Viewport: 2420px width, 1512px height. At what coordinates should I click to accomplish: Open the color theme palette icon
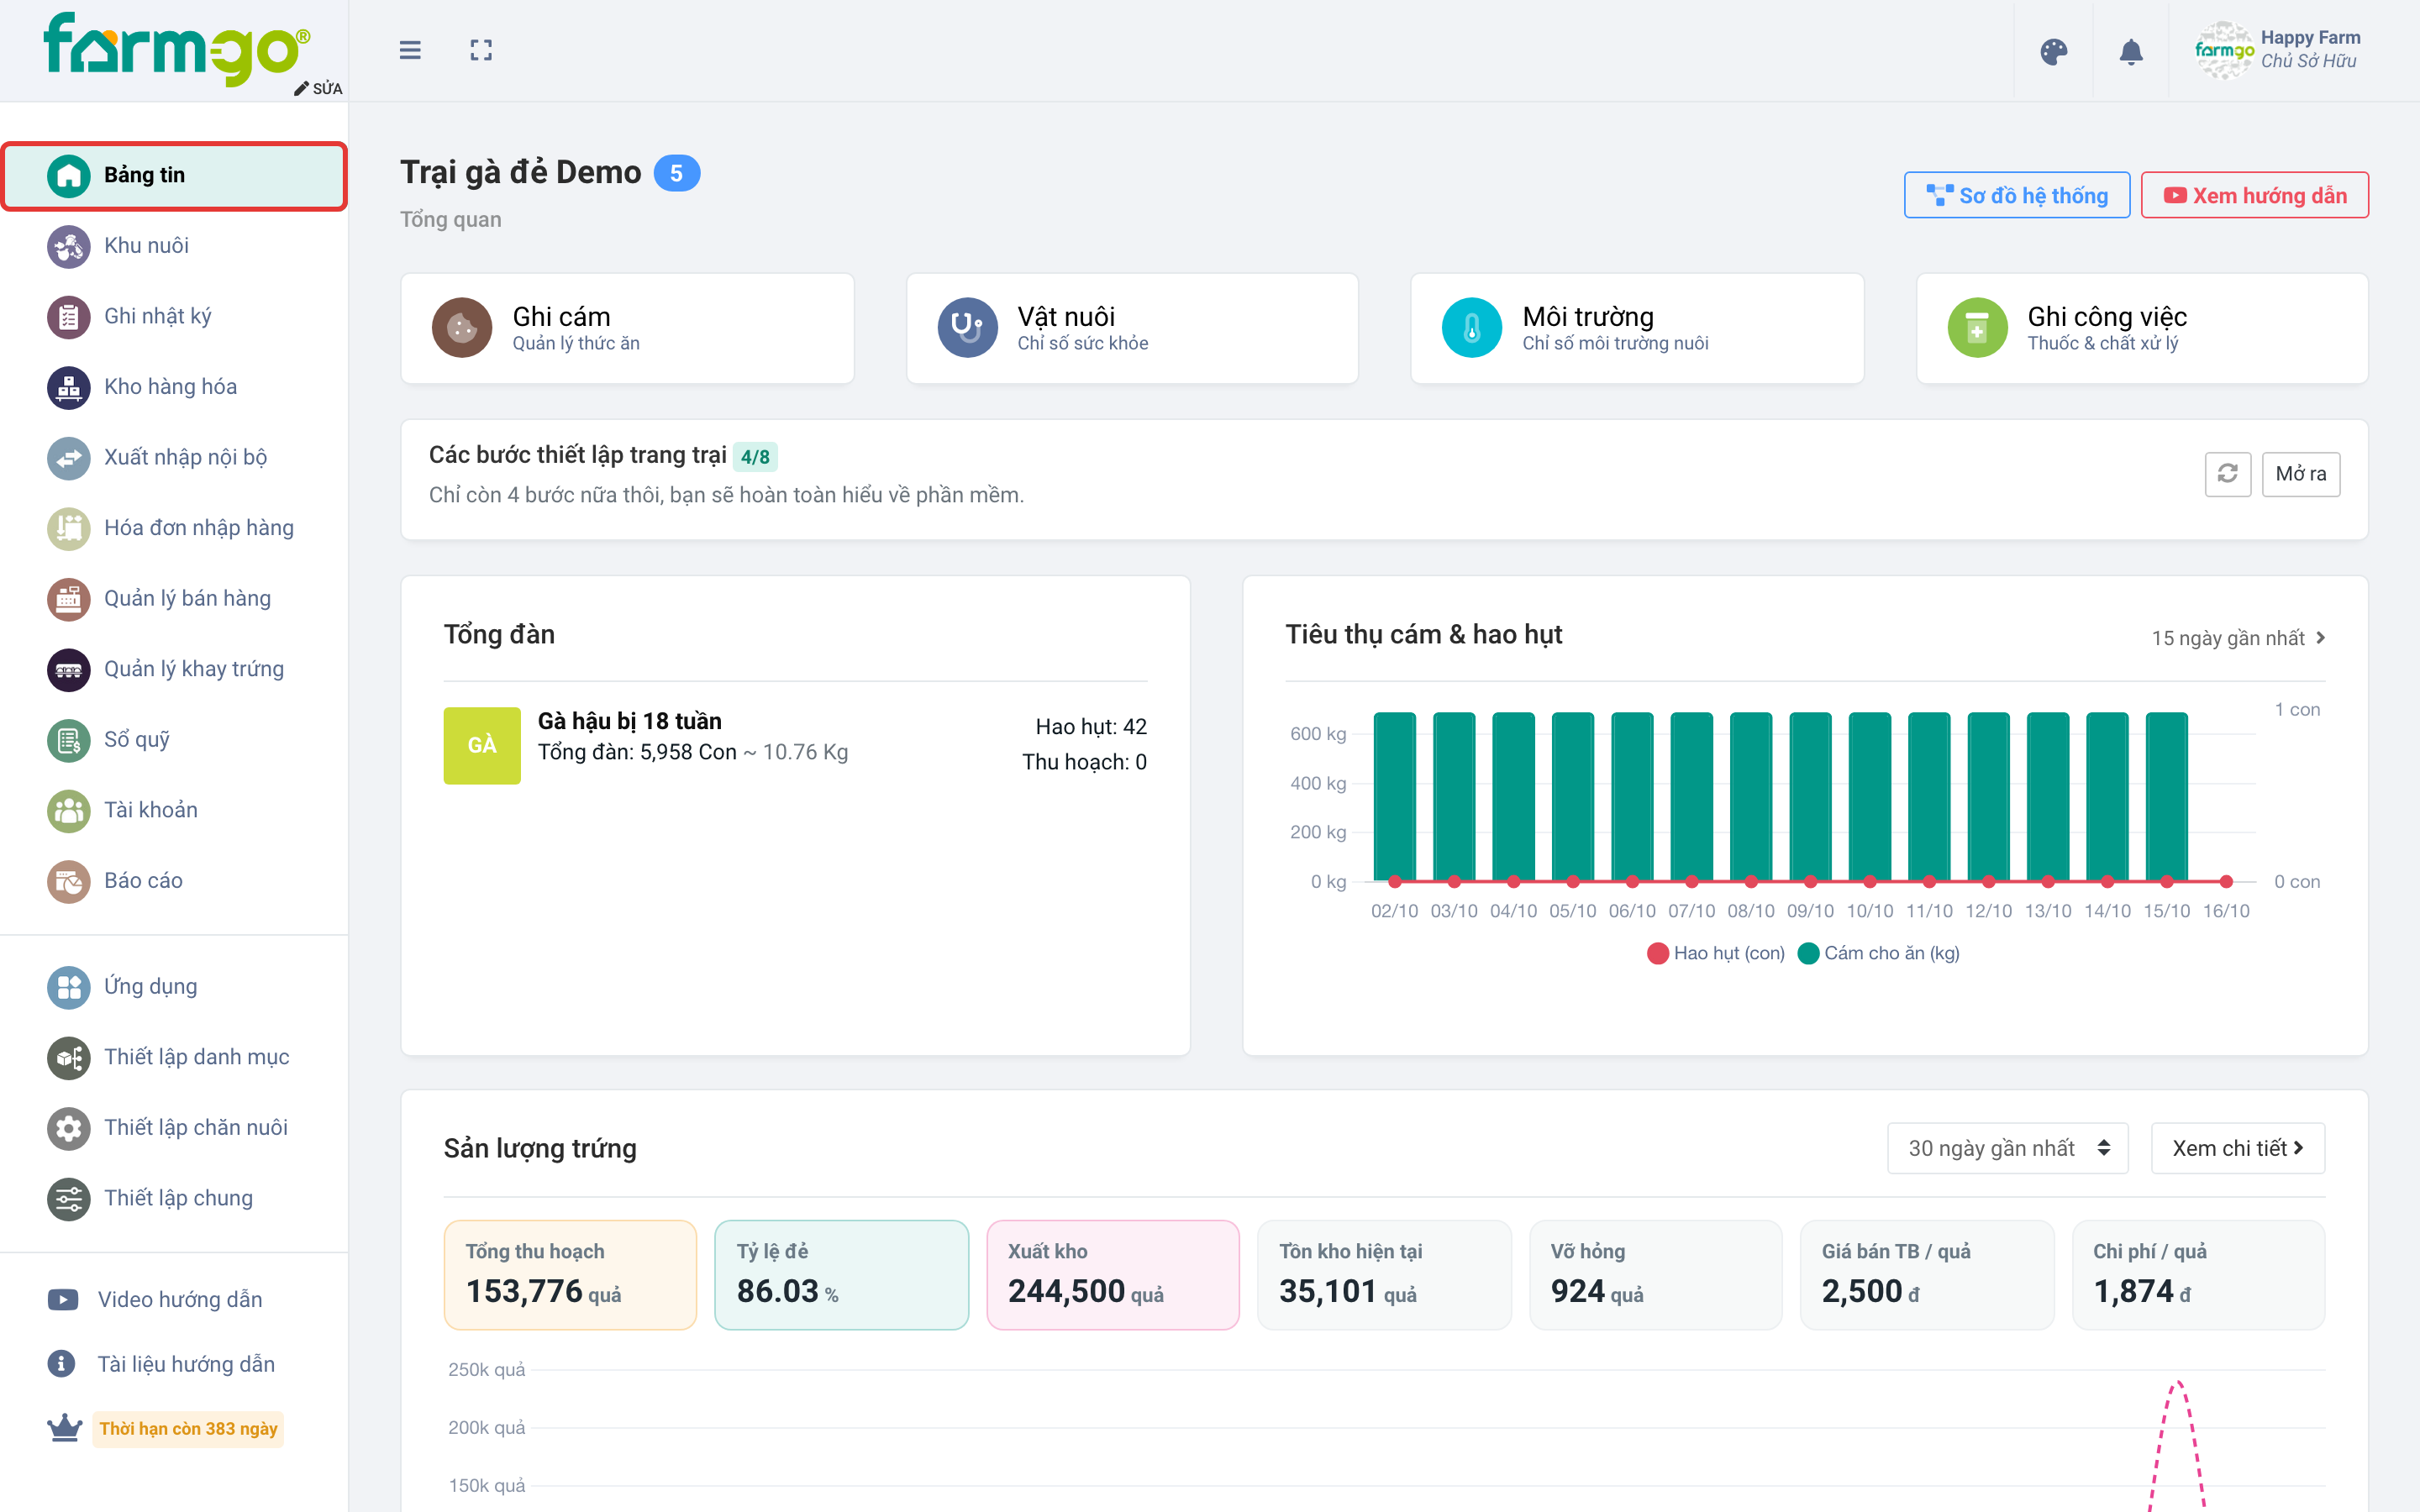(2053, 51)
